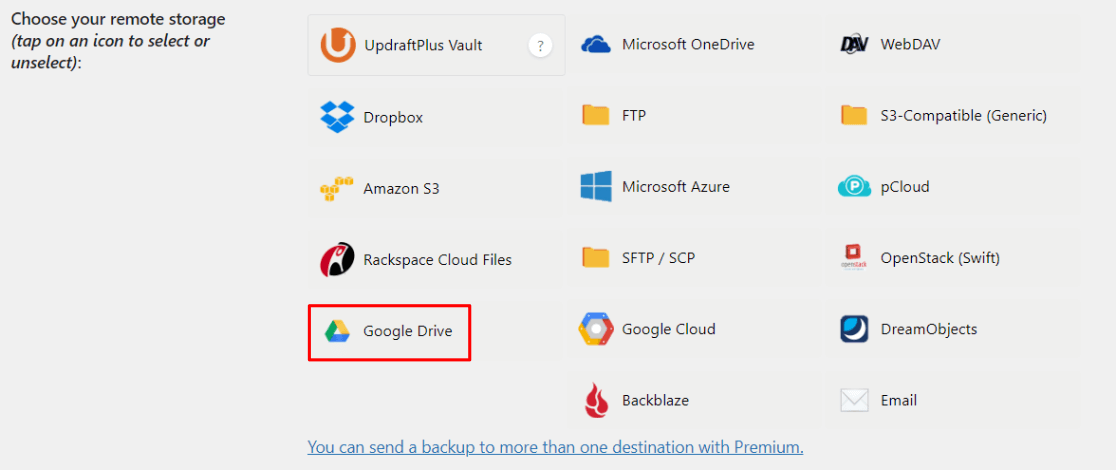The width and height of the screenshot is (1116, 470).
Task: Select the Rackspace Cloud Files icon
Action: pos(337,259)
